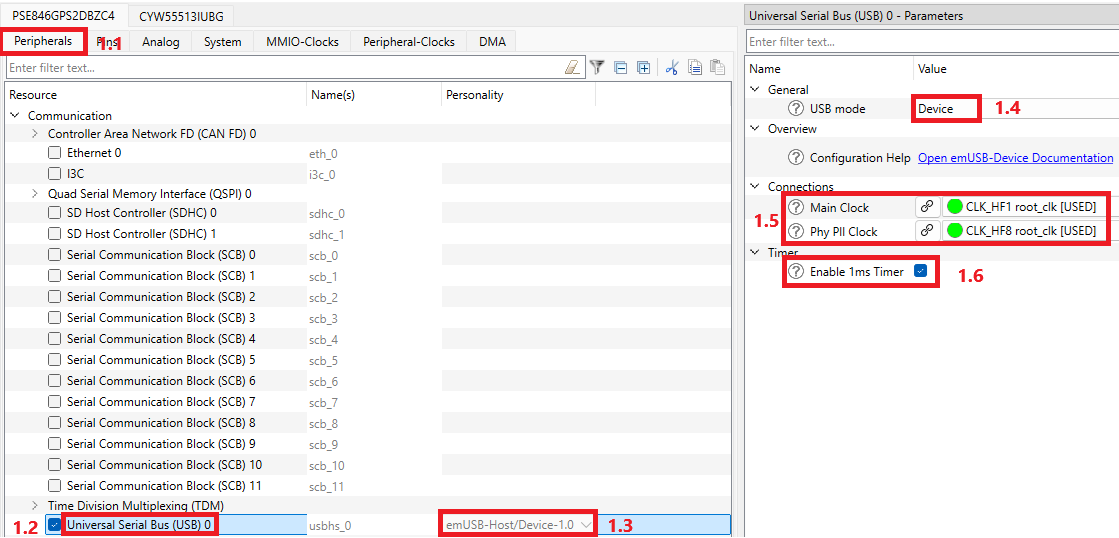Open the emUSB-Host/Device-1.0 personality dropdown
Screen dimensions: 1119x538
coord(586,524)
